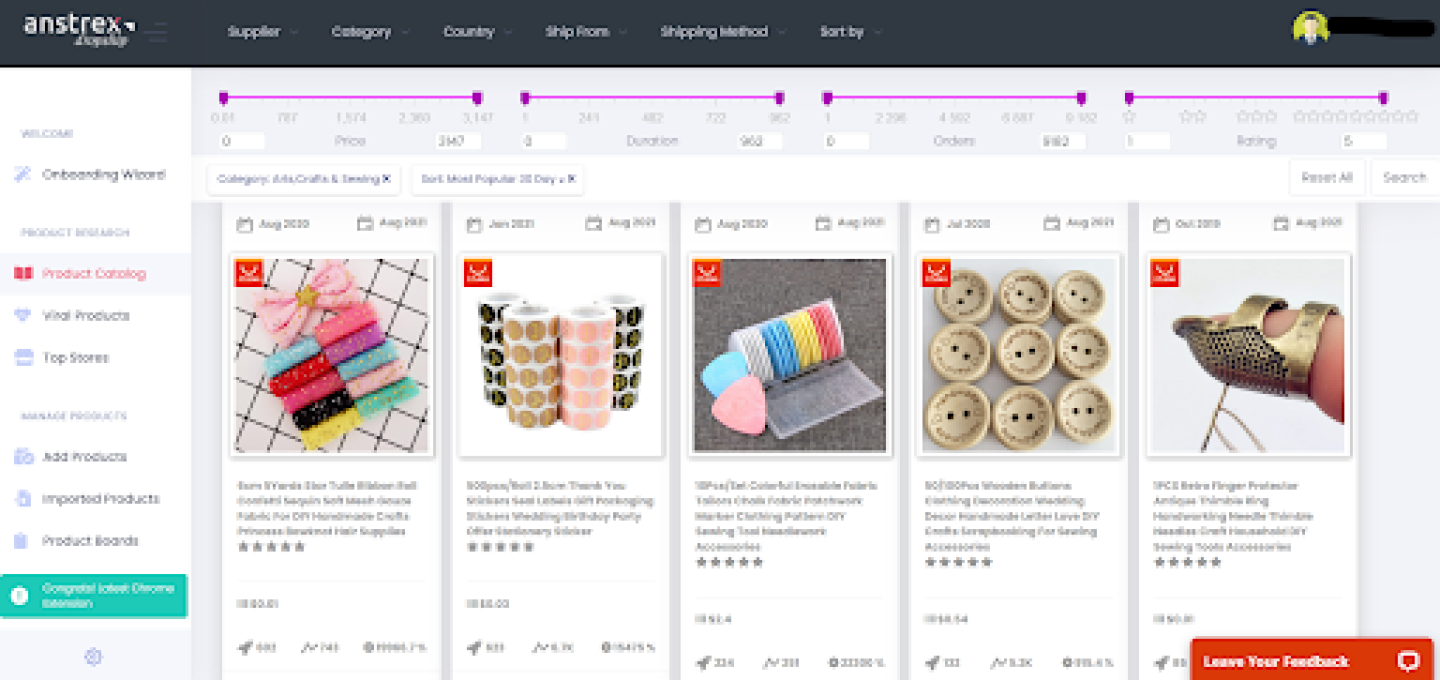Click the Price slider's right handle
1440x680 pixels.
coord(477,98)
